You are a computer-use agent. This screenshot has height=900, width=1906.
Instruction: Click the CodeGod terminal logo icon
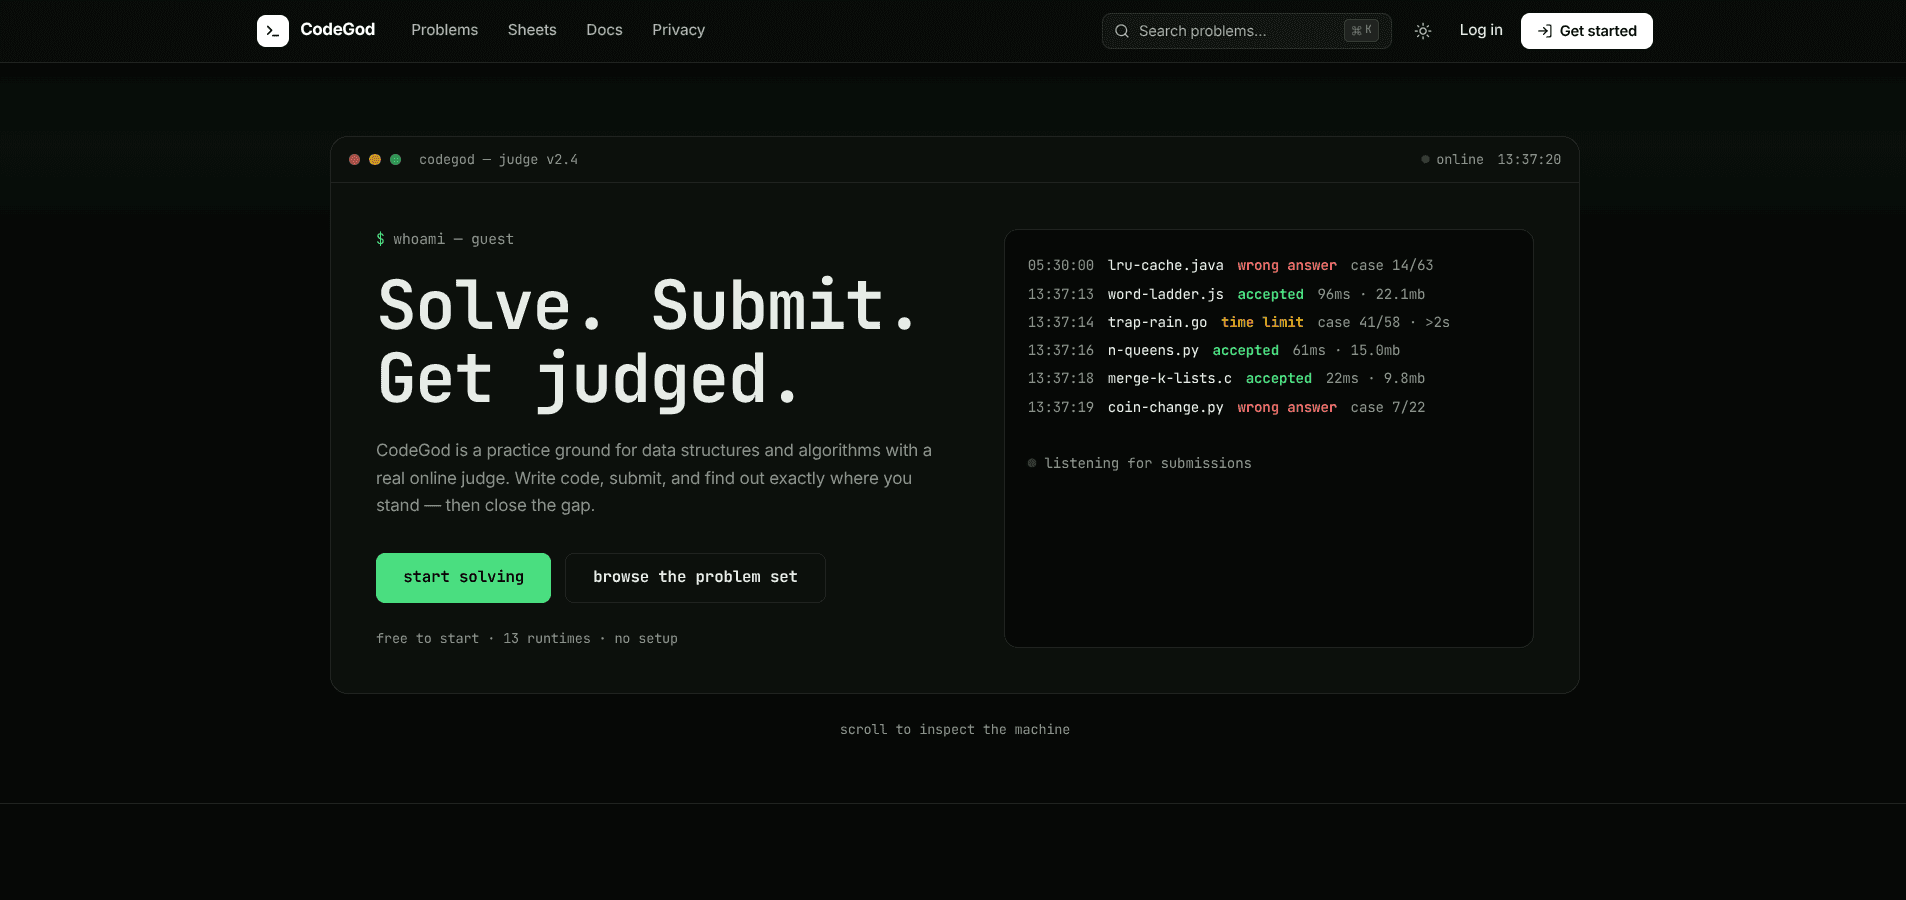273,31
